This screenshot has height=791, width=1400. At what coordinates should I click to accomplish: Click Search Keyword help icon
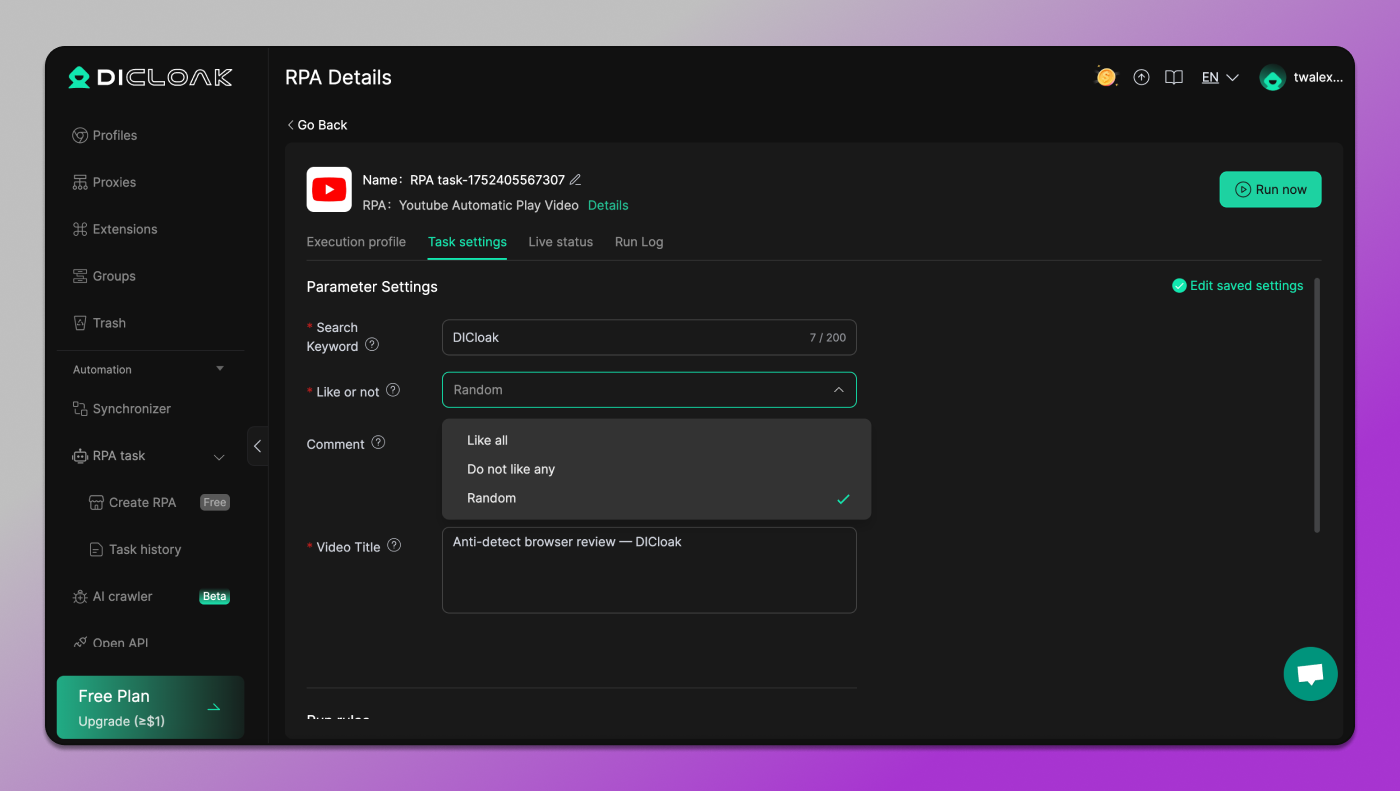[372, 344]
